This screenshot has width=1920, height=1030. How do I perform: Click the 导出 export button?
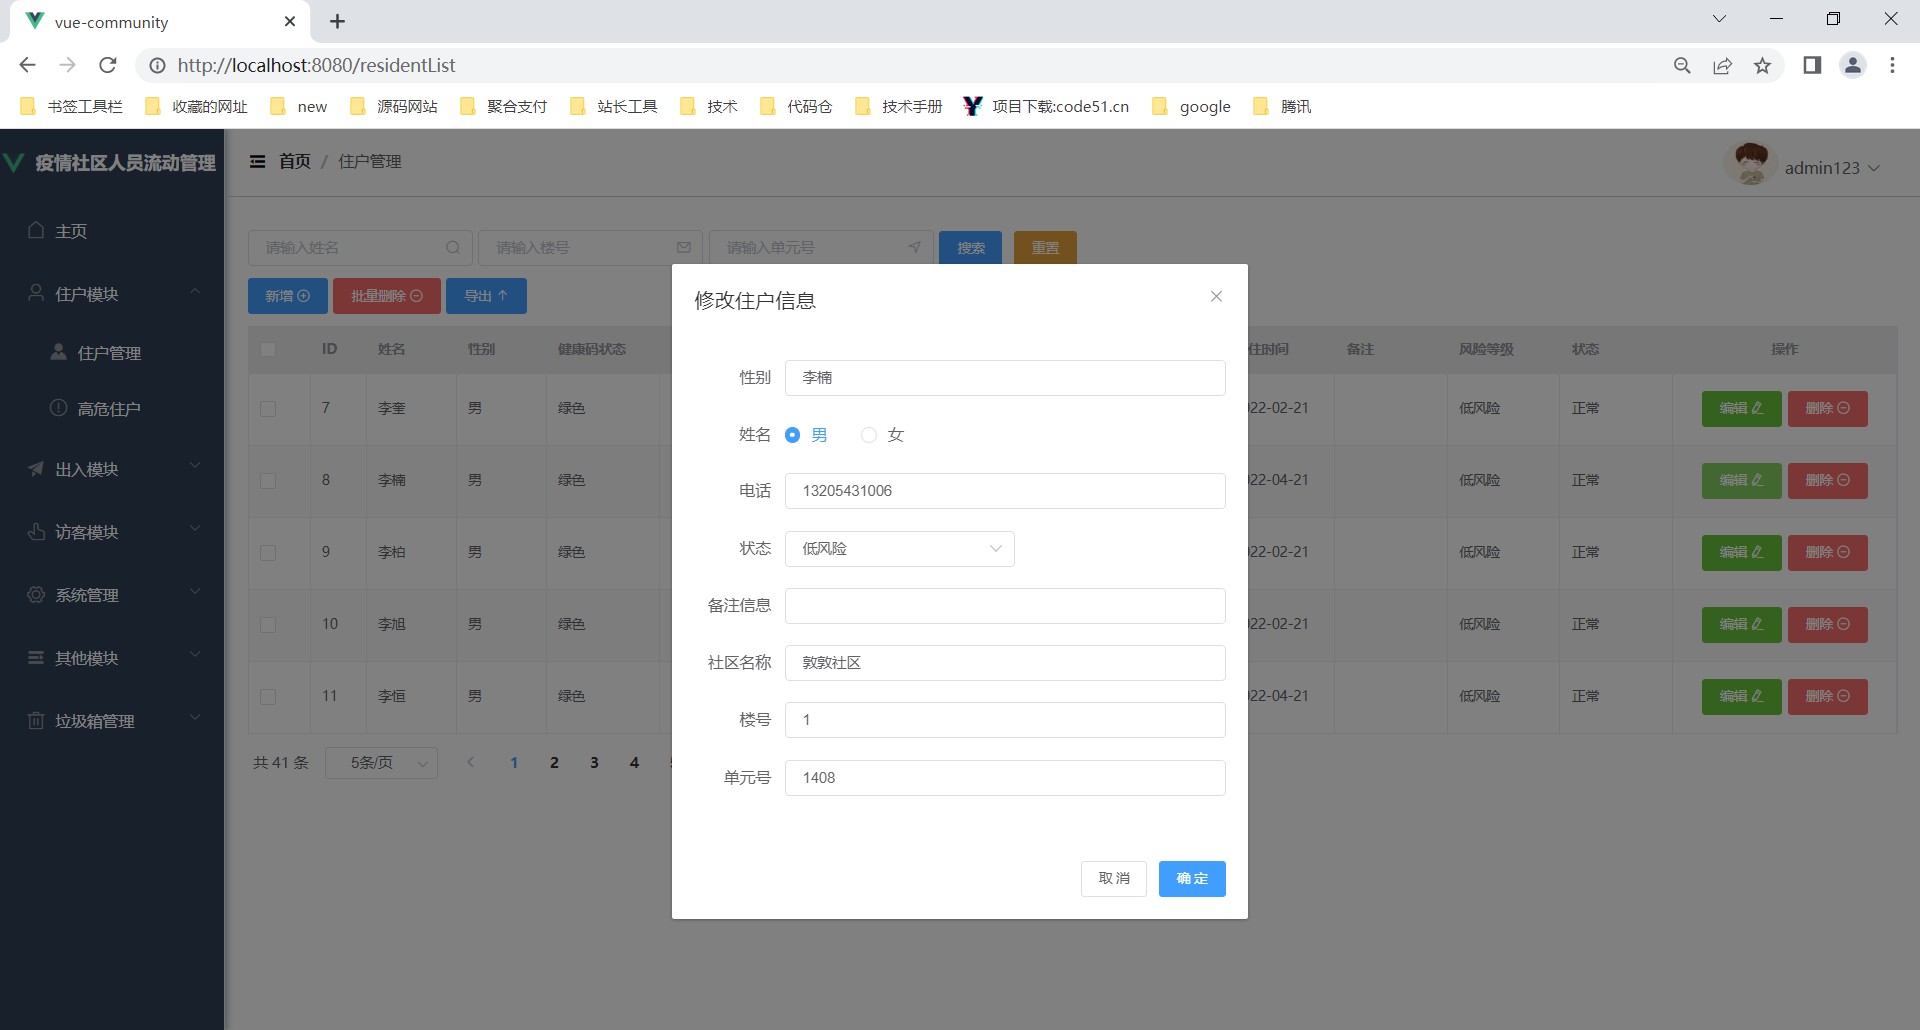tap(486, 296)
